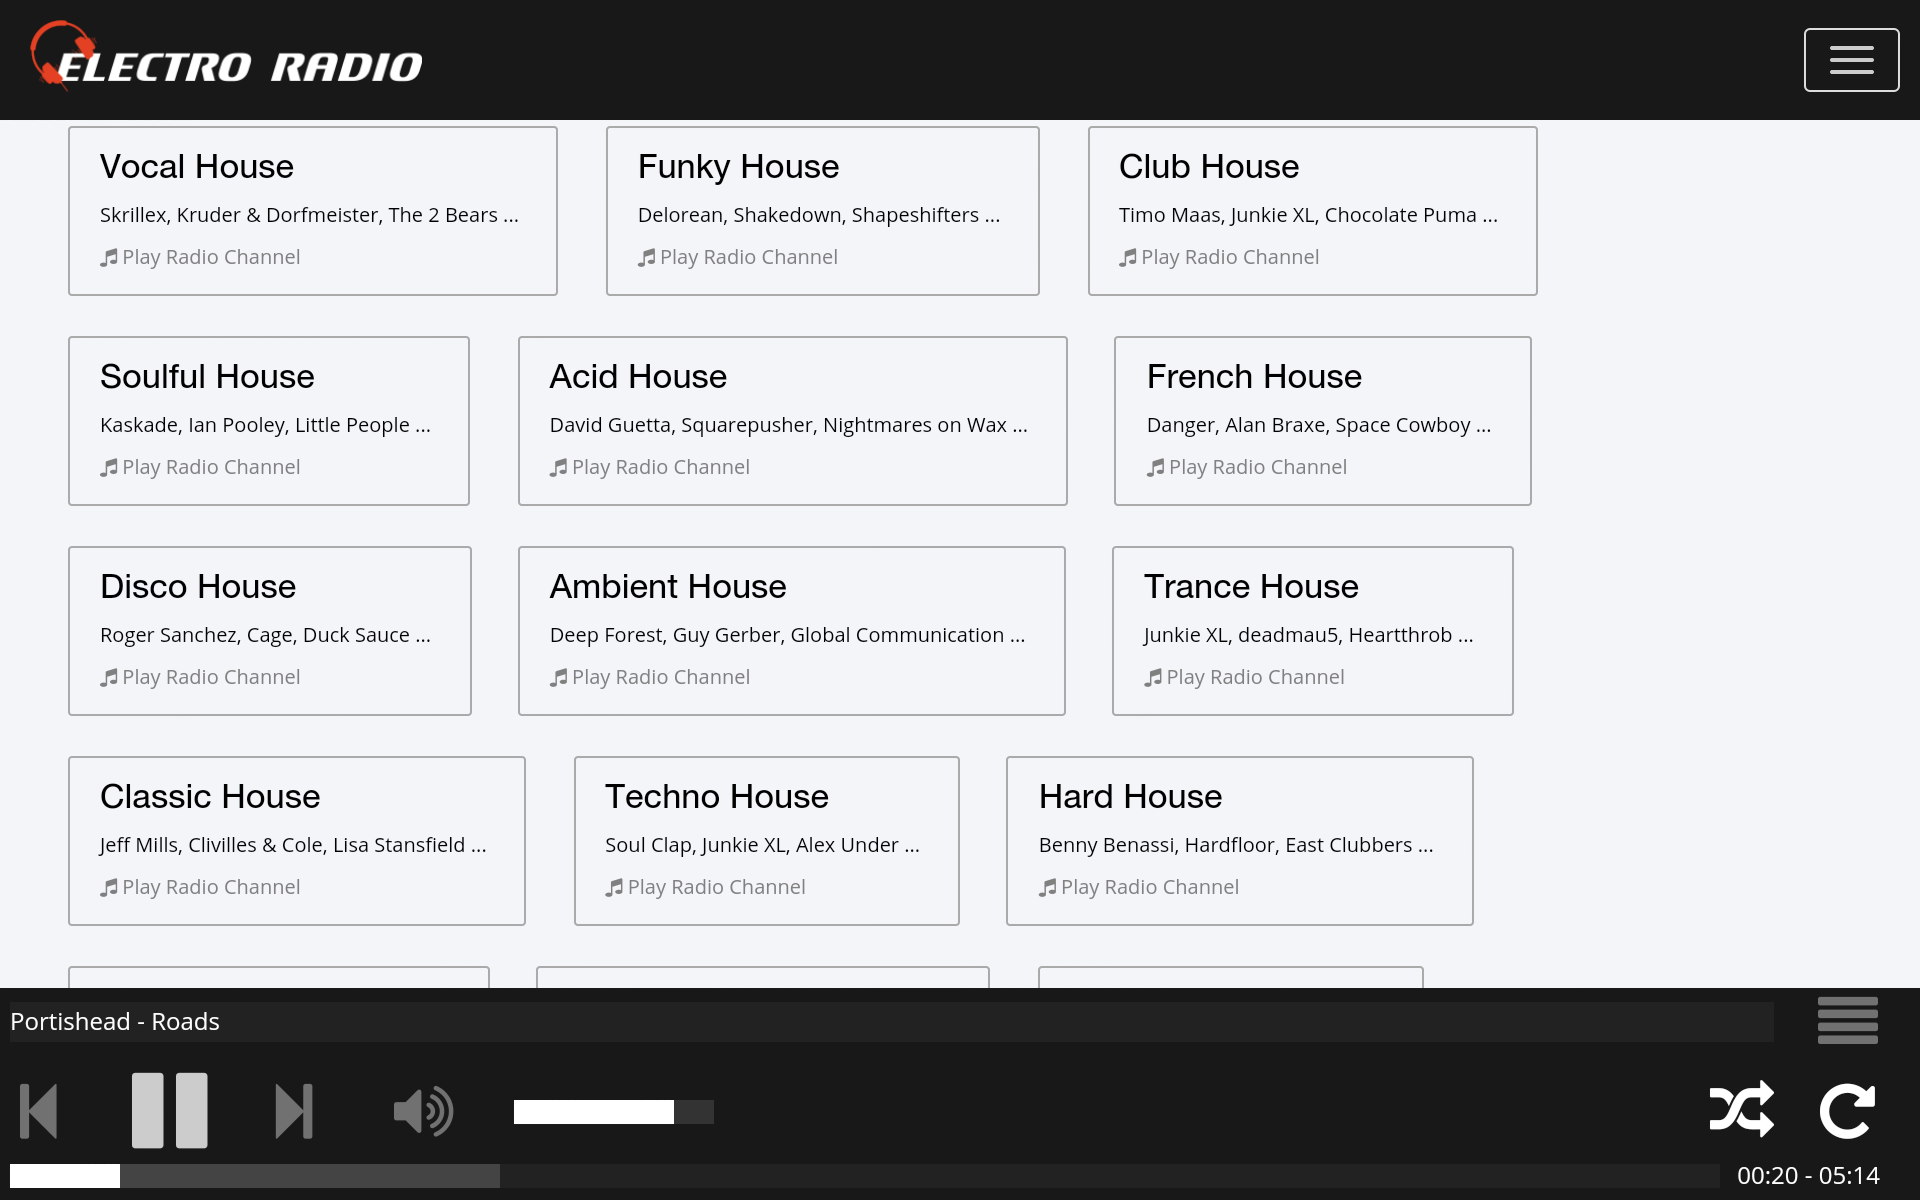Click the Skrillex, Kruder & Dorfmeister artist line
This screenshot has width=1920, height=1200.
(x=309, y=215)
